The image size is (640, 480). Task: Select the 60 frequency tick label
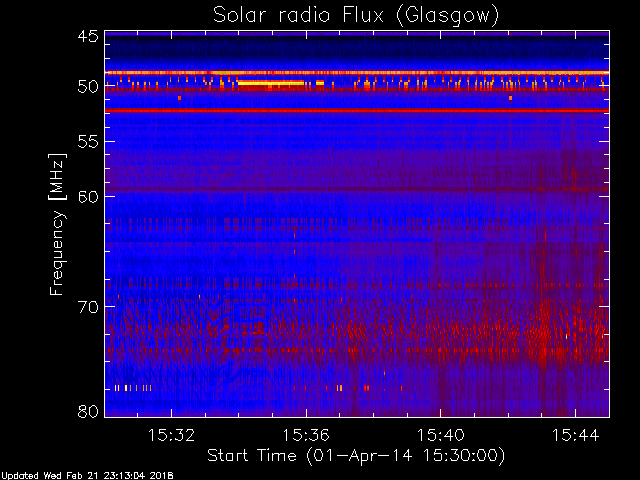[x=88, y=196]
